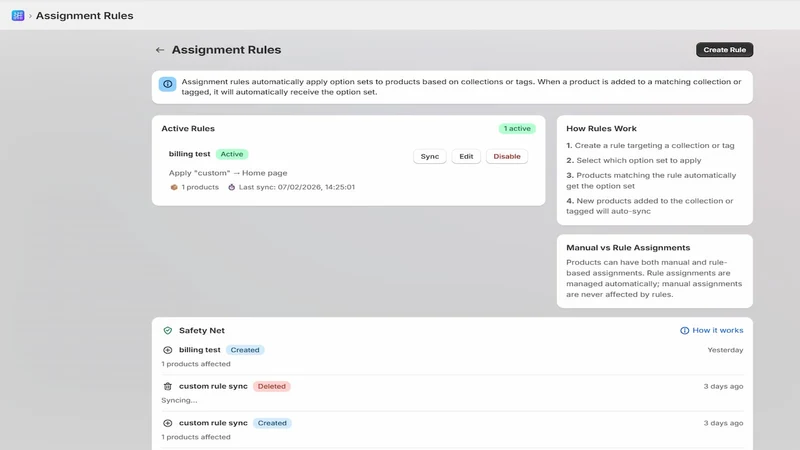This screenshot has height=450, width=800.
Task: Click the last sync clock icon
Action: click(231, 187)
